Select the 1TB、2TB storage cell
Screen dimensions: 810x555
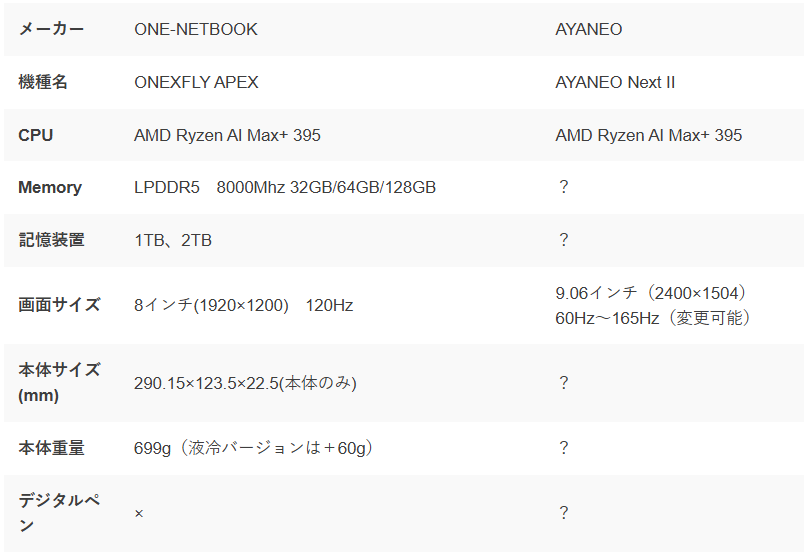click(x=173, y=240)
